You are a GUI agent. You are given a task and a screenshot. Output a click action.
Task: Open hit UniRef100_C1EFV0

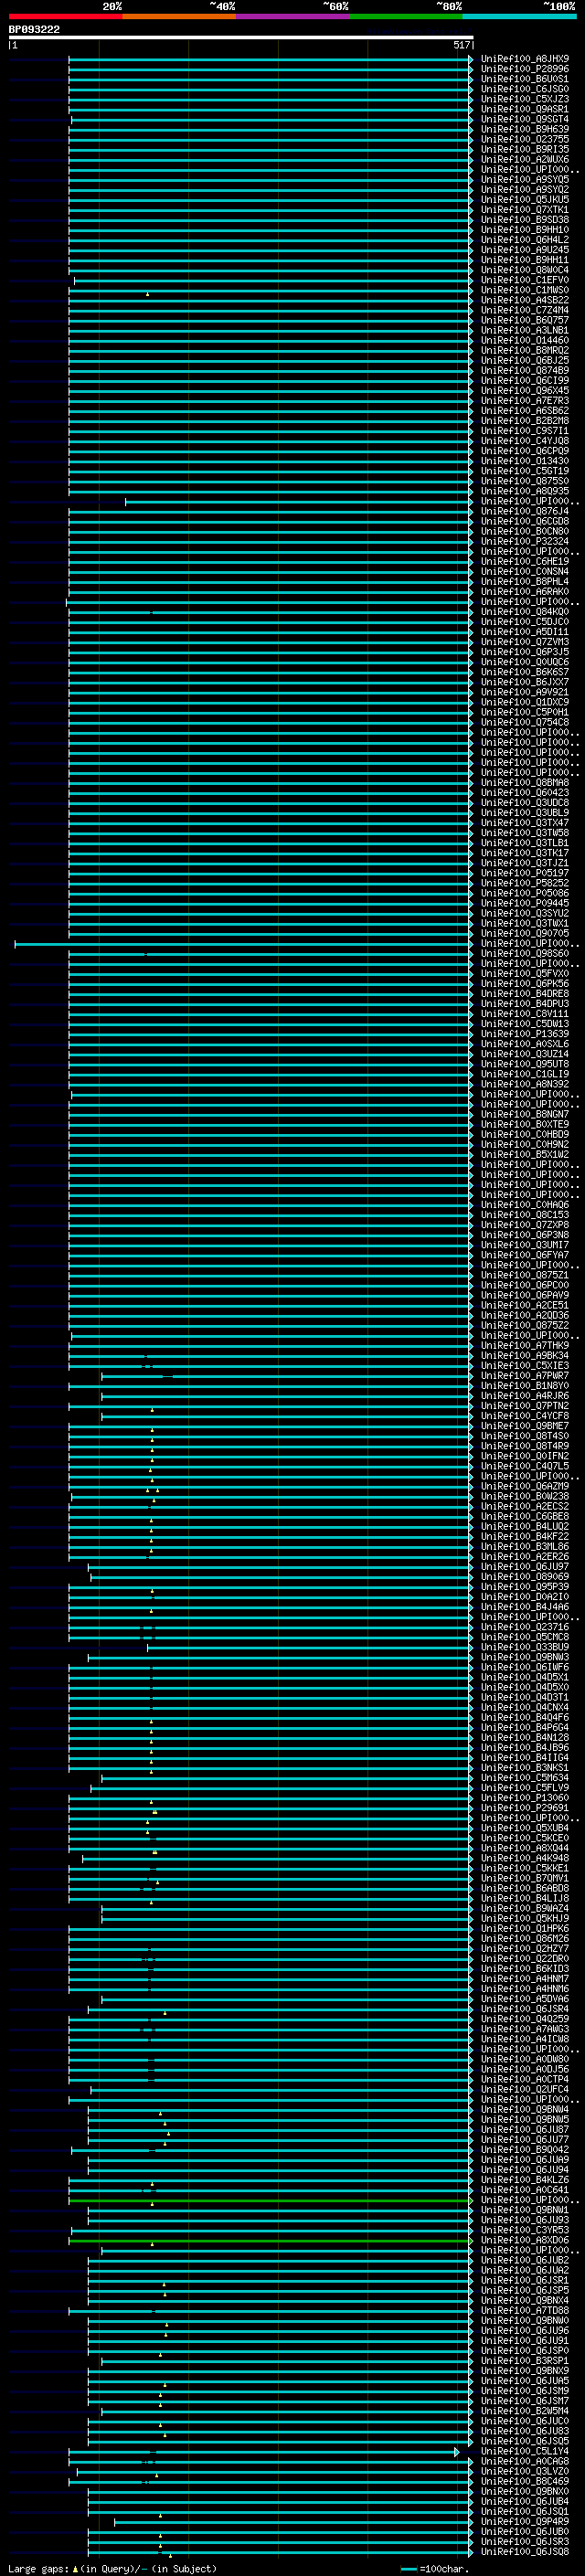(525, 280)
